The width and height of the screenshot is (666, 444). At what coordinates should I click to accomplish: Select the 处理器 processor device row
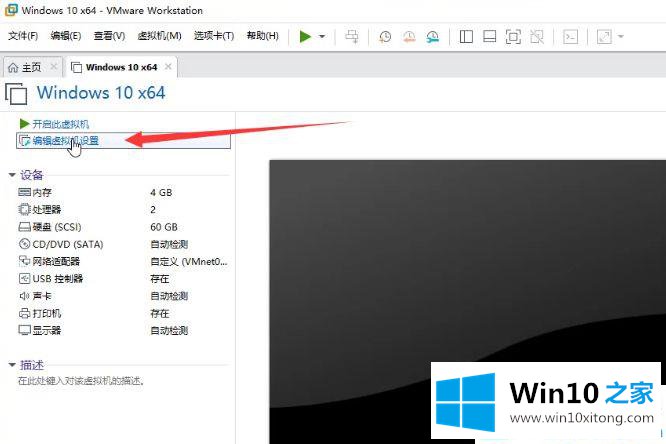(x=123, y=209)
